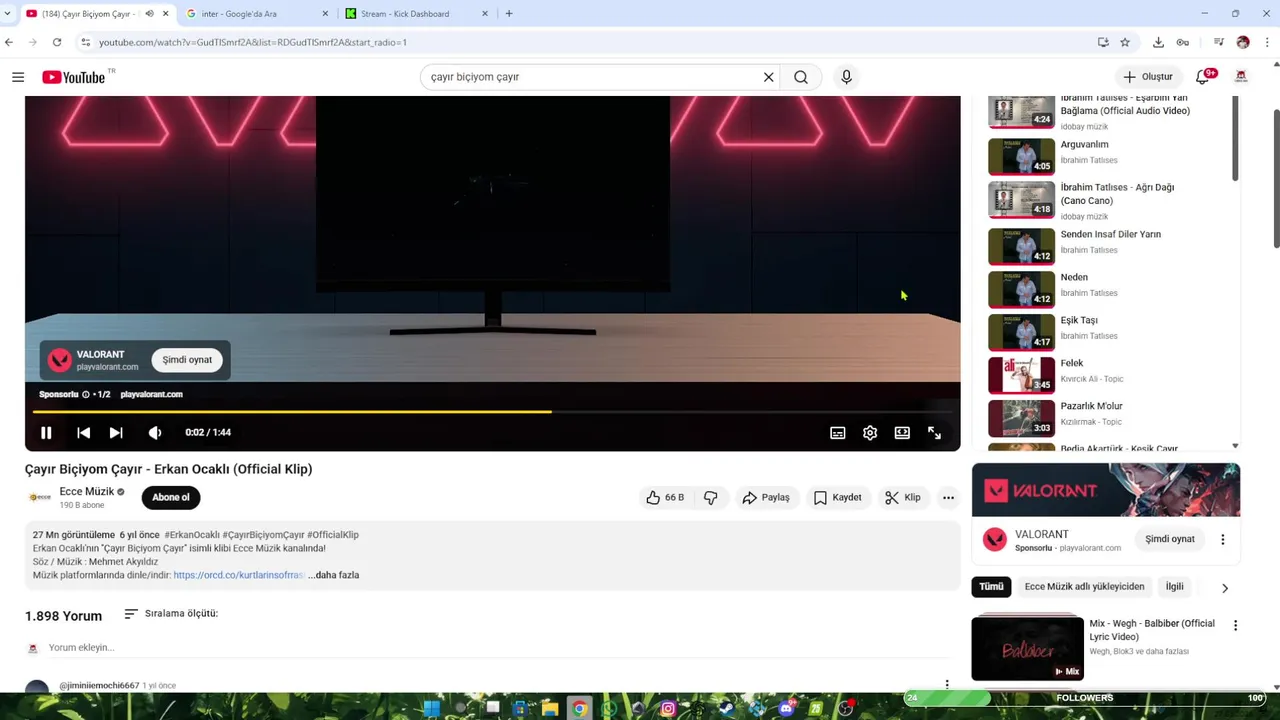
Task: Play Eşik Taşı from playlist
Action: click(1109, 332)
